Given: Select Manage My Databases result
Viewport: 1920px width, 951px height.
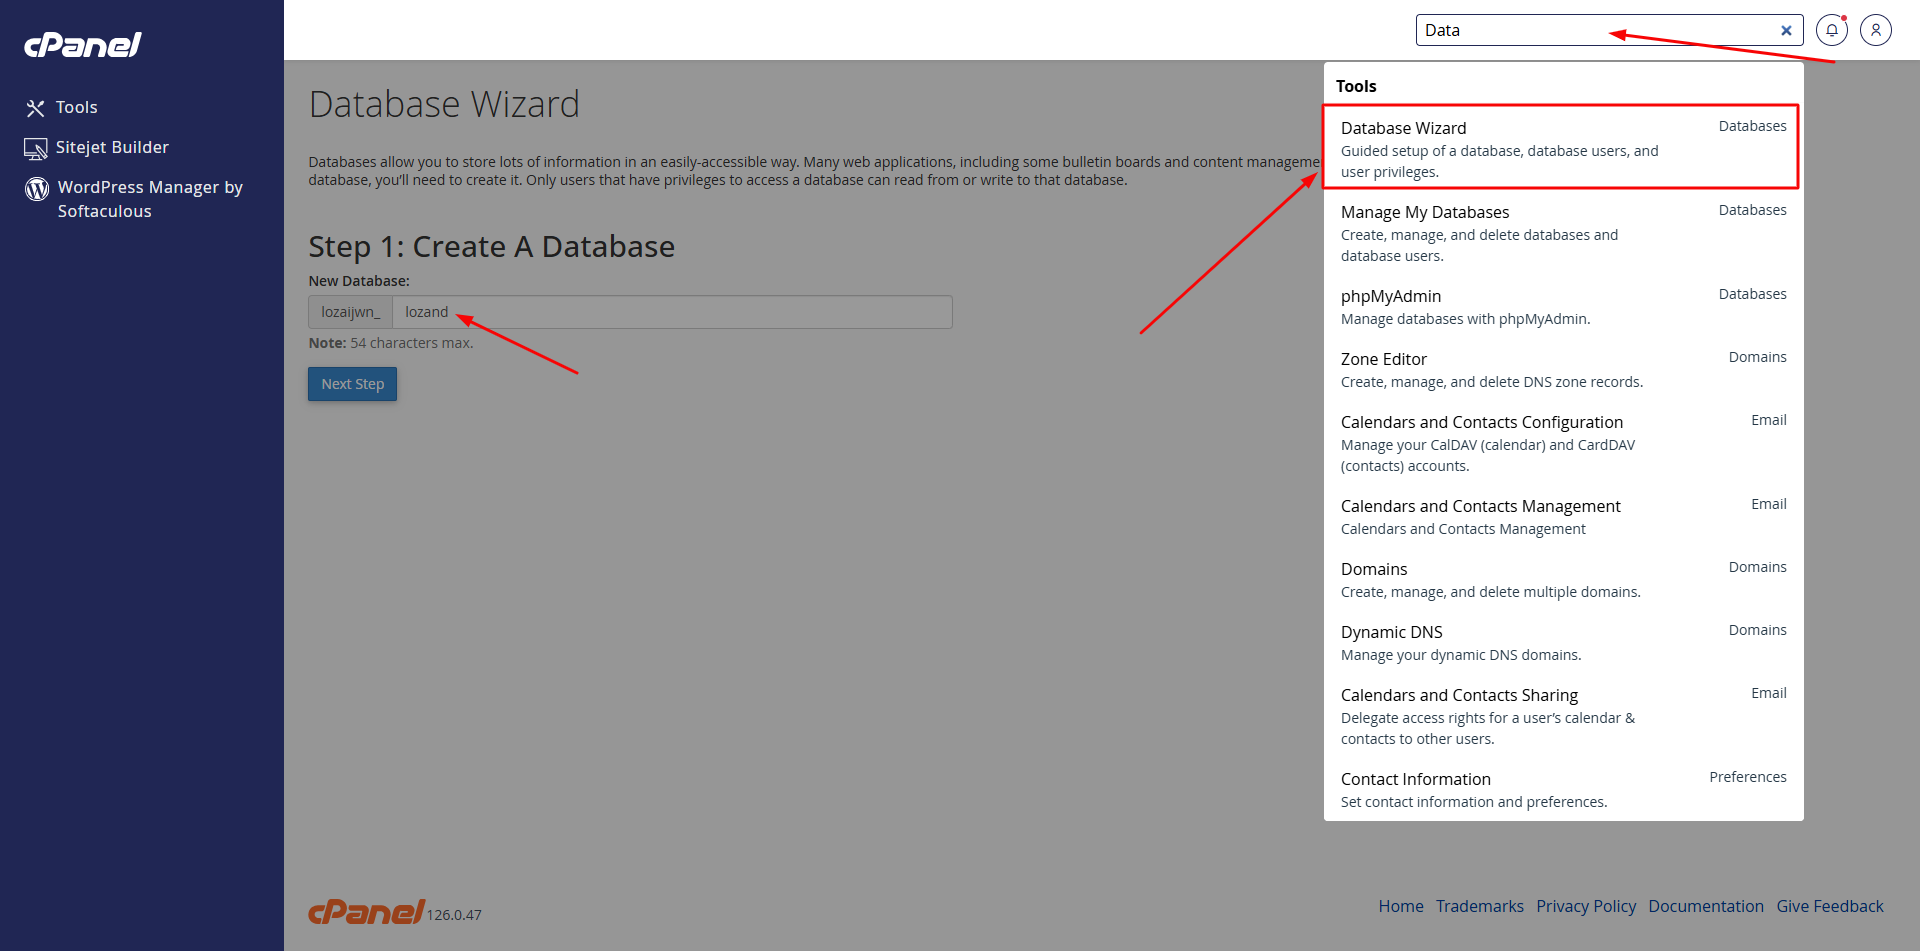Looking at the screenshot, I should pos(1424,212).
